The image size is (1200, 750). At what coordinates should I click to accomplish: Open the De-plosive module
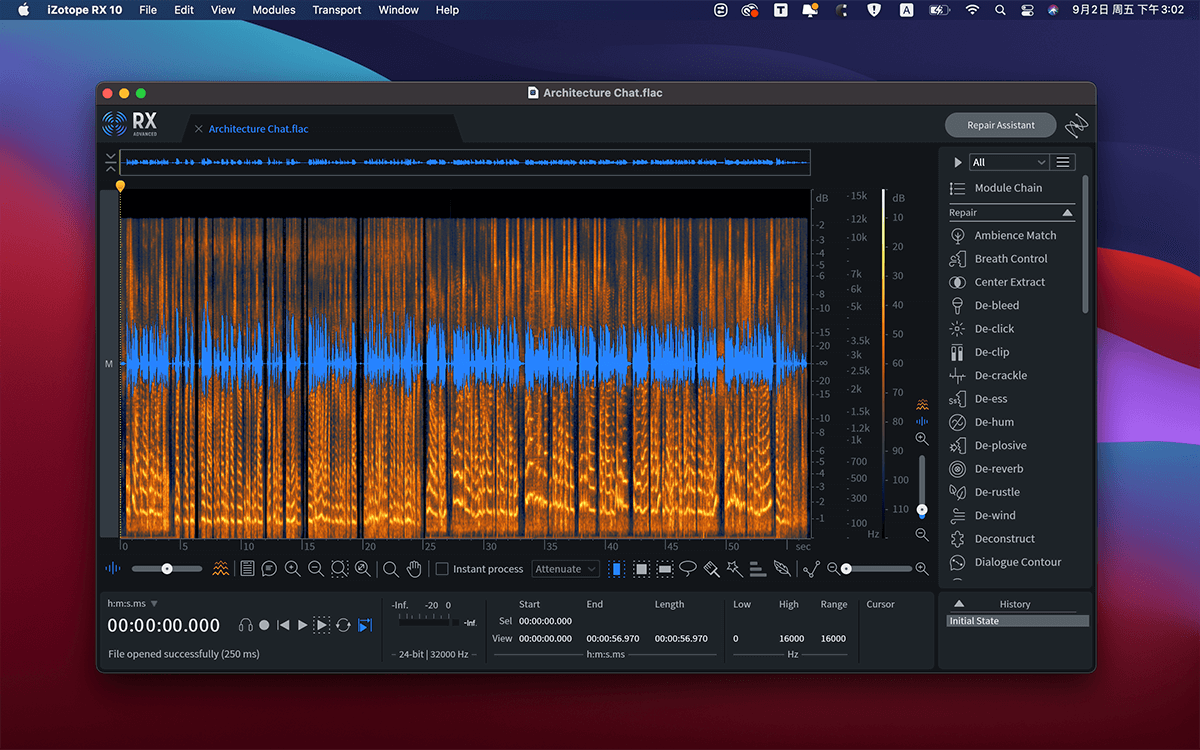(988, 446)
